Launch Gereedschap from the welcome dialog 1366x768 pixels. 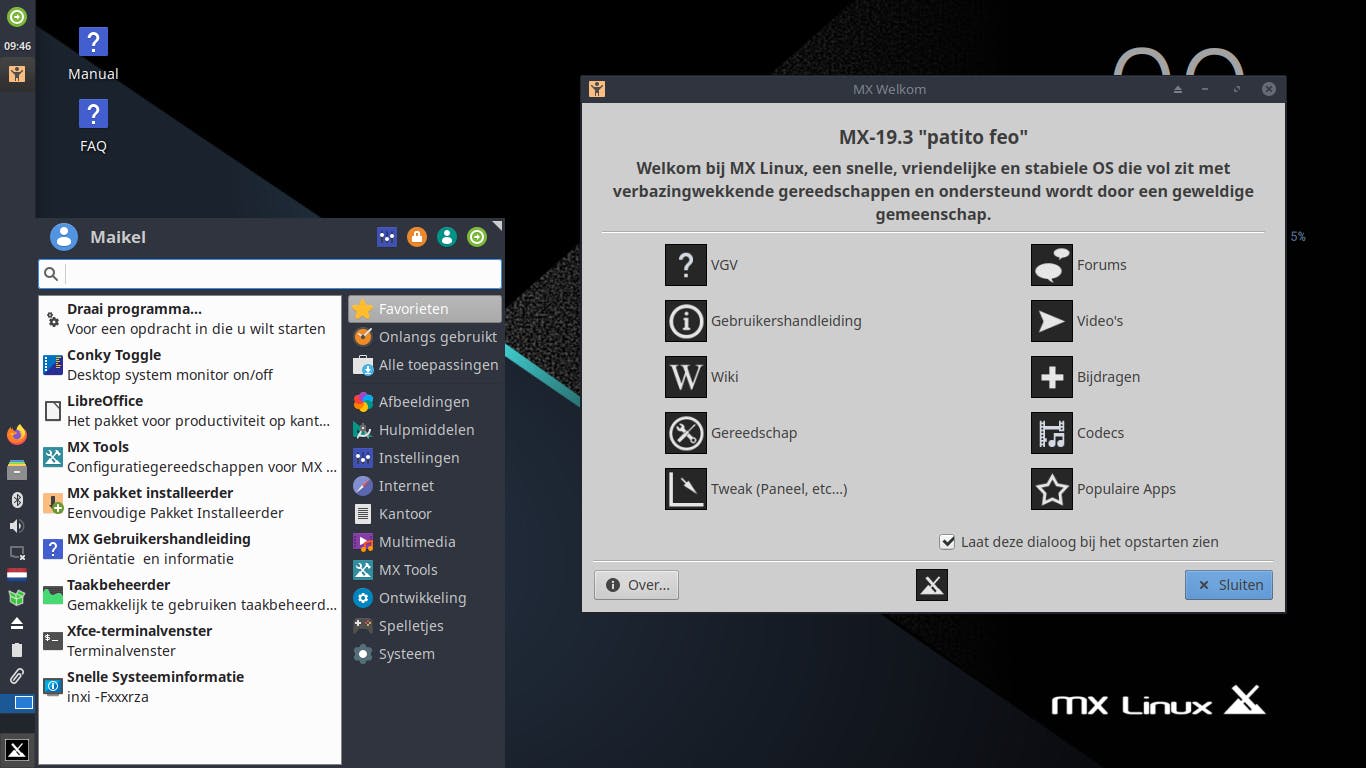[731, 433]
